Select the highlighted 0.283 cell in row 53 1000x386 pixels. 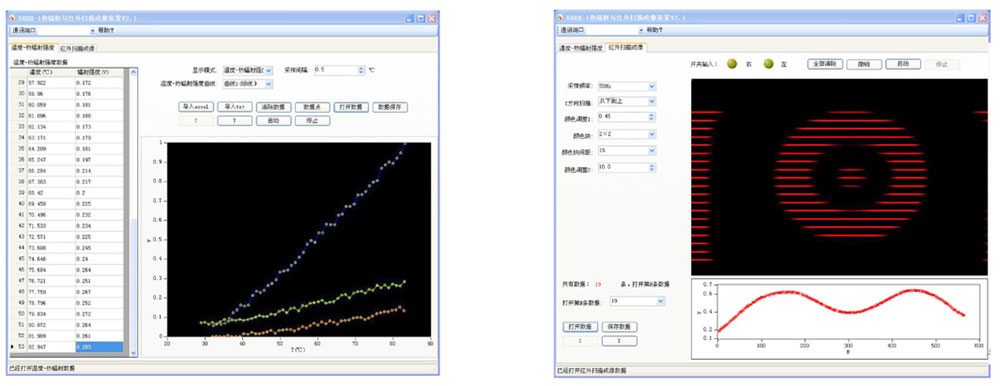click(x=99, y=346)
